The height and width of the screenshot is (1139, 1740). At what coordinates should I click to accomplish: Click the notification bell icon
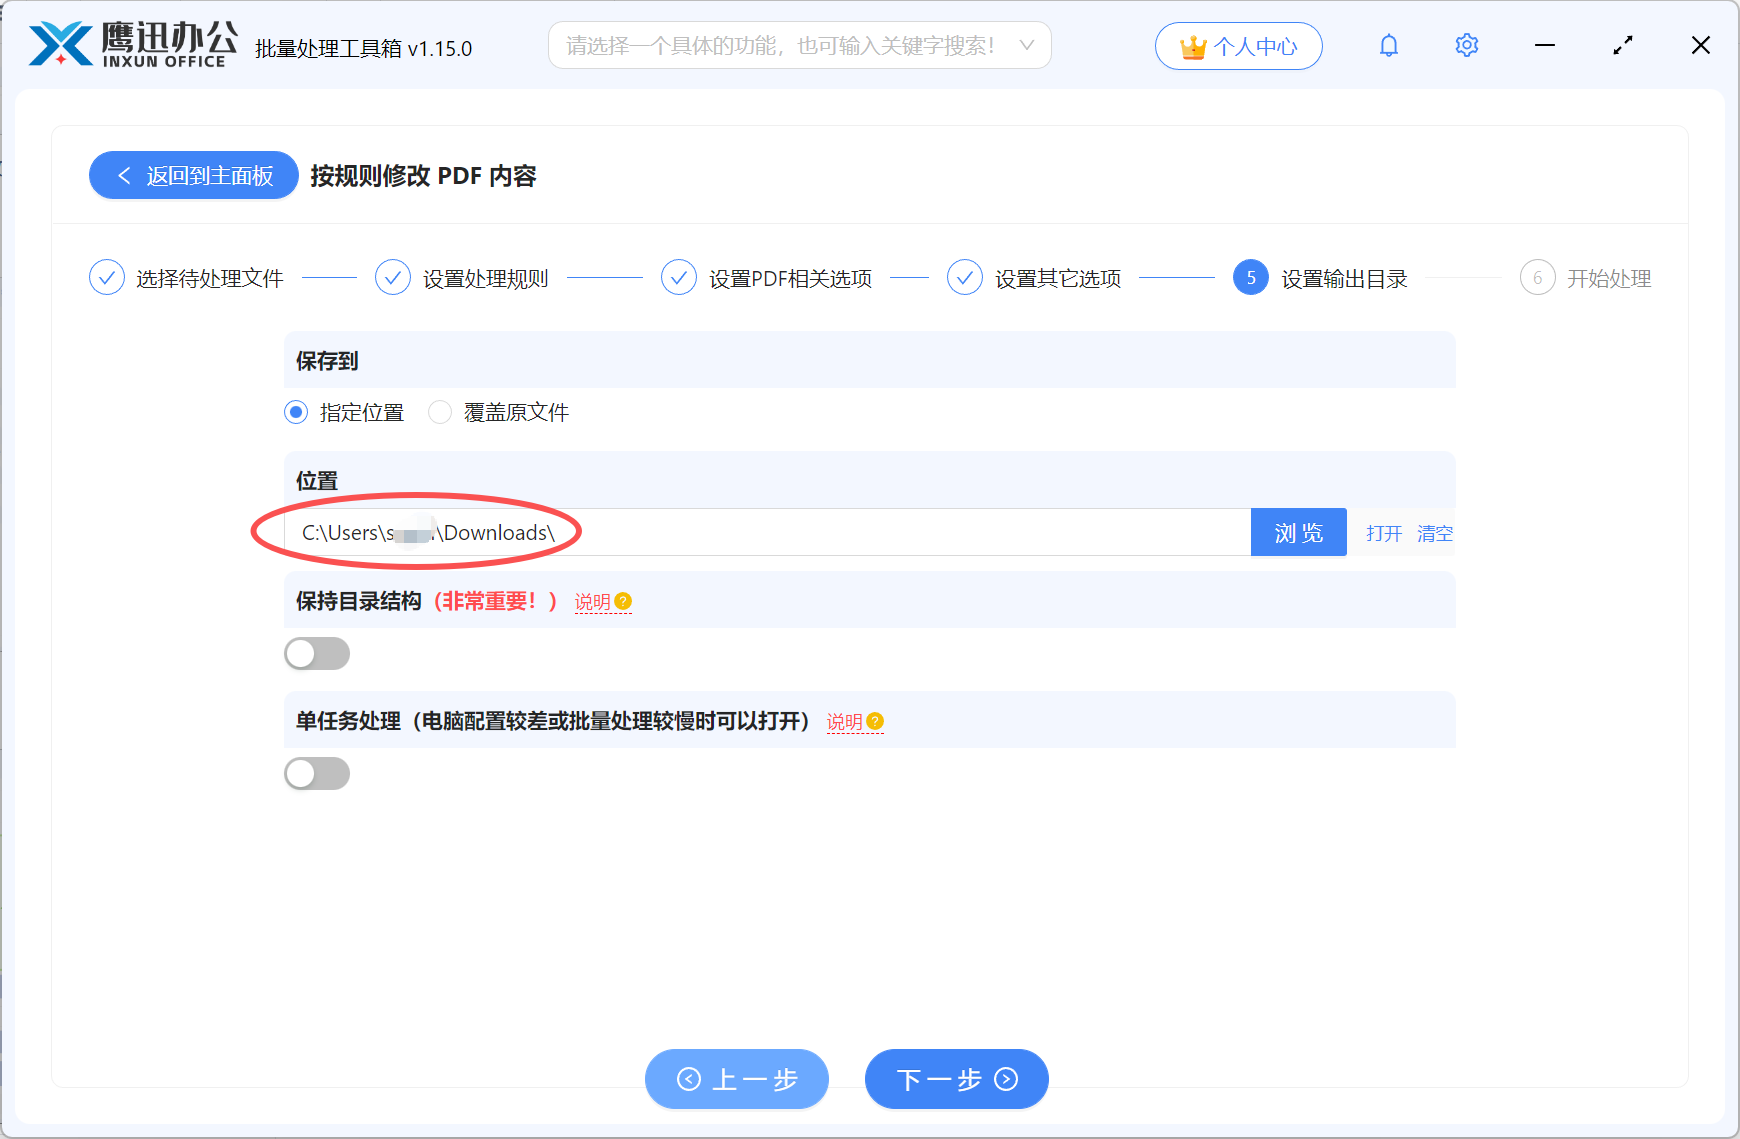coord(1389,45)
